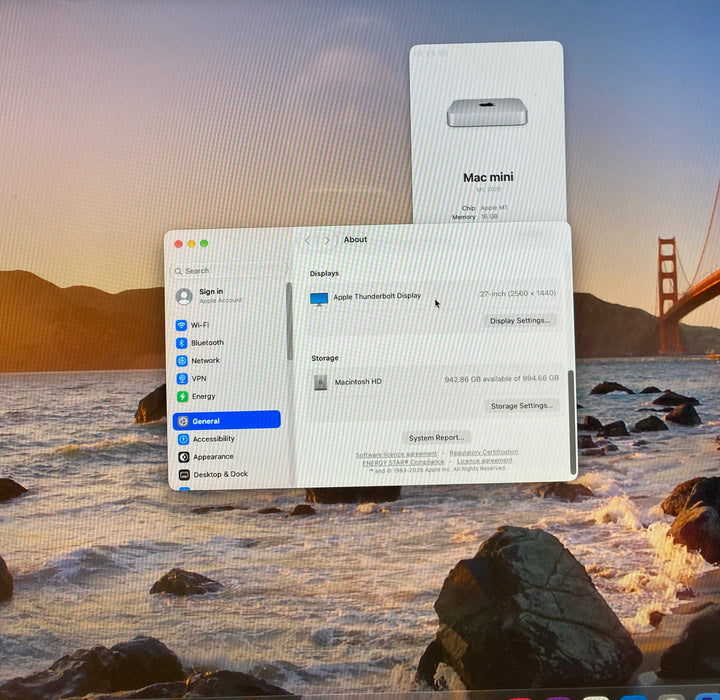Click the Apple Thunderbolt Display monitor icon

point(319,299)
